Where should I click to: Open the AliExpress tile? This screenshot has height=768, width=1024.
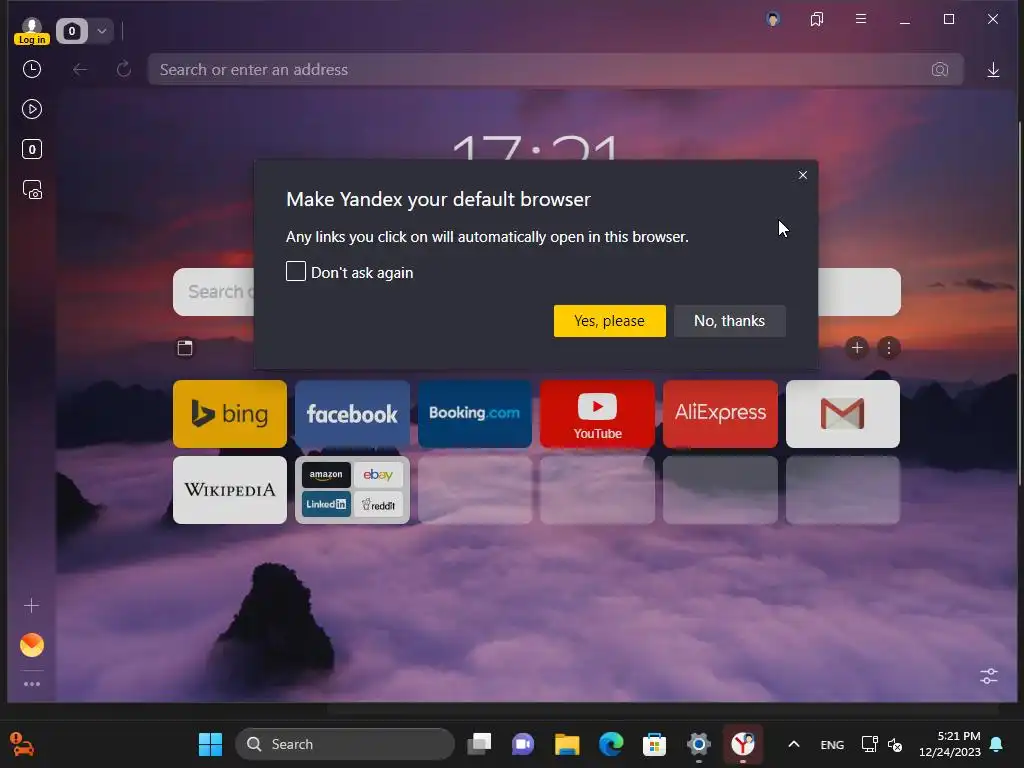720,414
